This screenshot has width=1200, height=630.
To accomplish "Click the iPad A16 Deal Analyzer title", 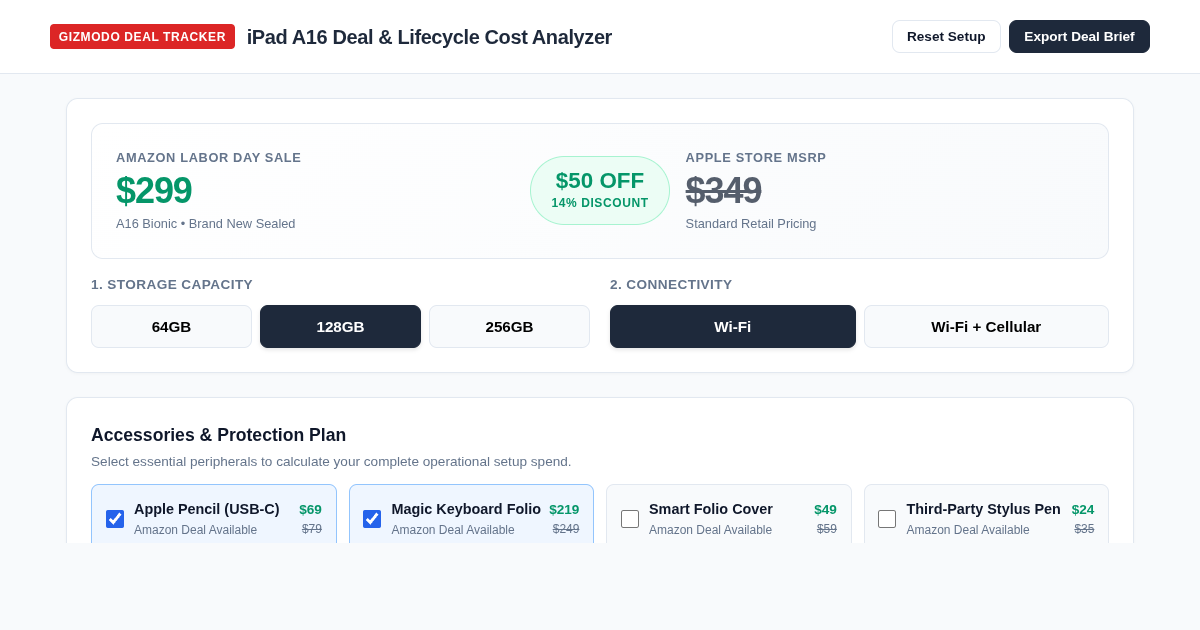I will point(429,37).
